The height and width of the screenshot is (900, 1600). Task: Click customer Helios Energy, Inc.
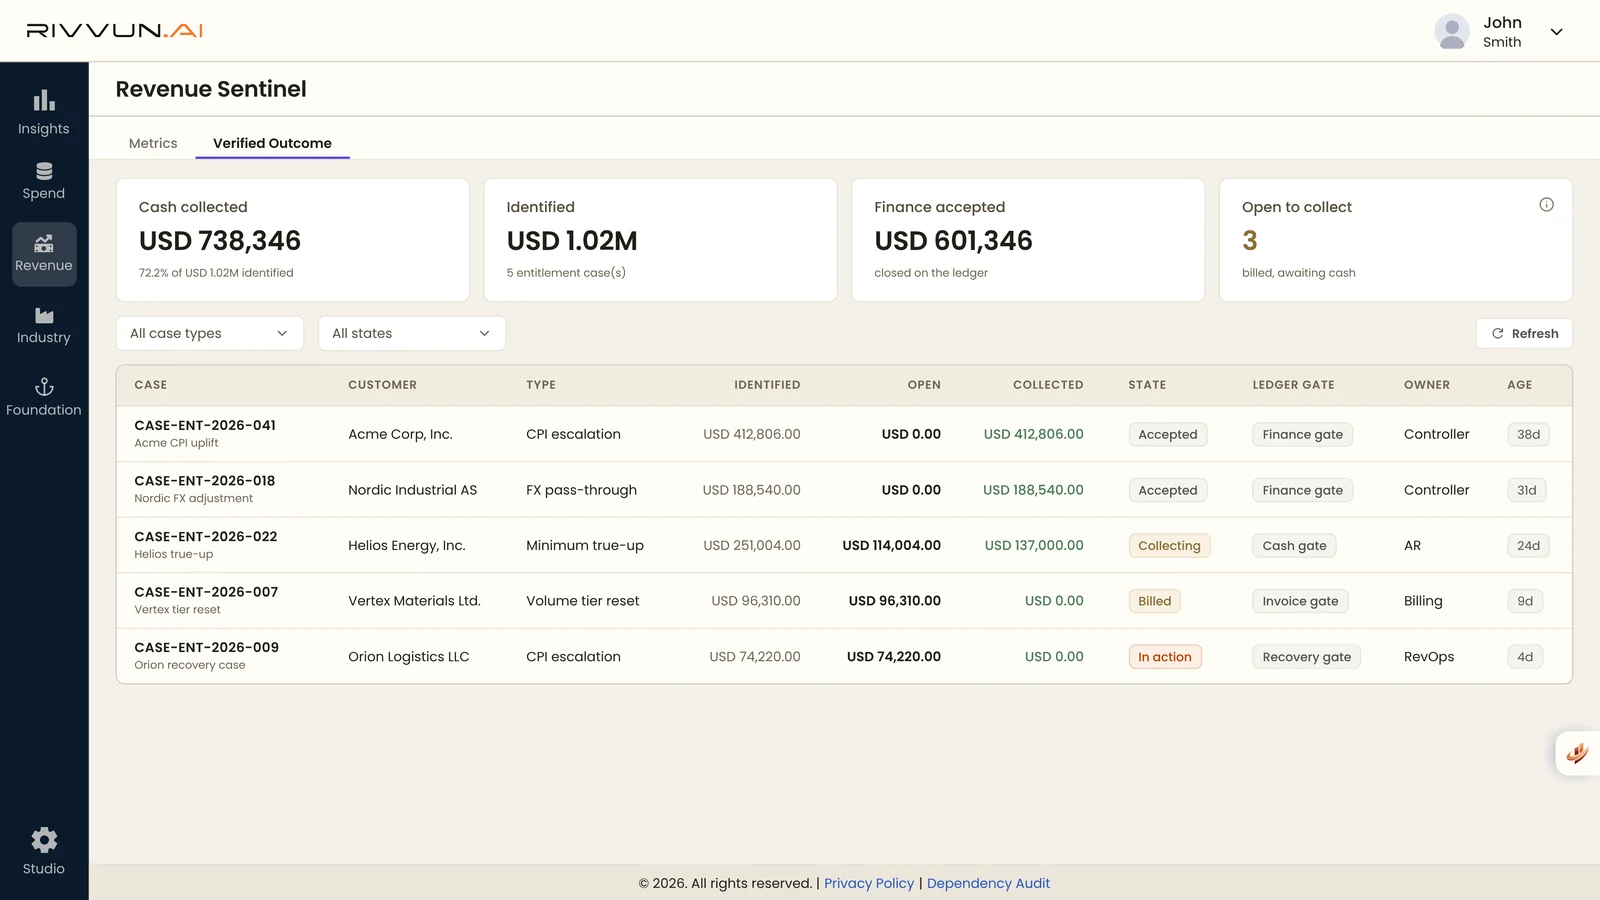(407, 546)
